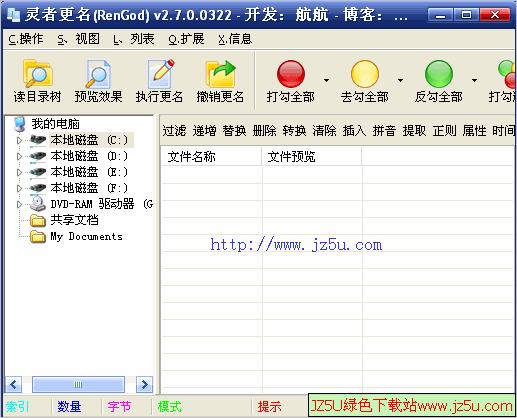The width and height of the screenshot is (517, 418).
Task: Expand the DVD-RAM 驱动器 tree node
Action: tap(19, 204)
